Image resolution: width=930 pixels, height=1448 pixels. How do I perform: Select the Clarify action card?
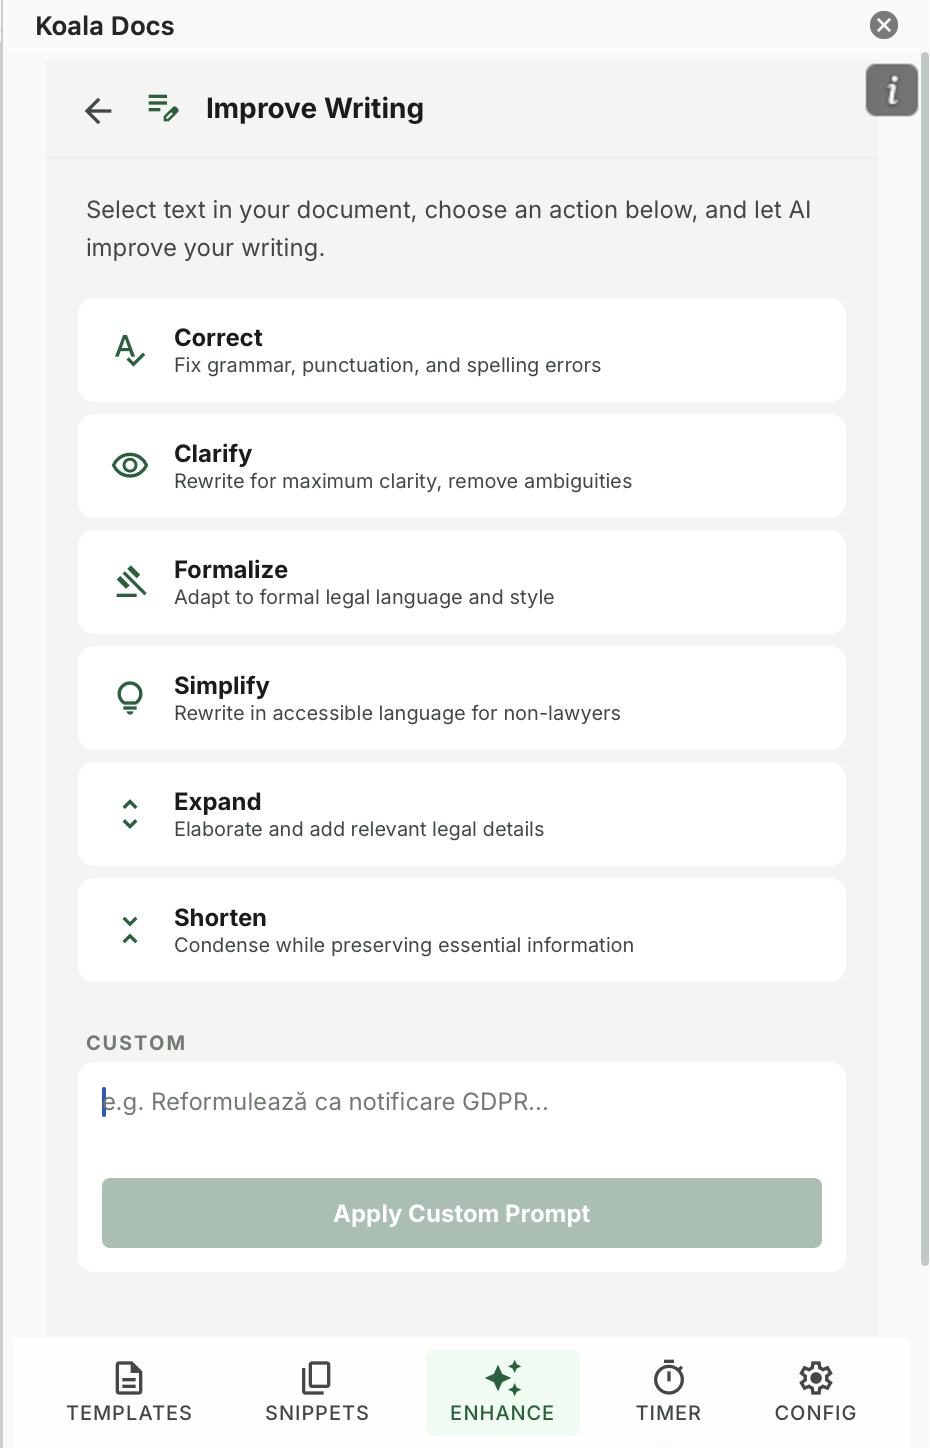click(x=461, y=465)
